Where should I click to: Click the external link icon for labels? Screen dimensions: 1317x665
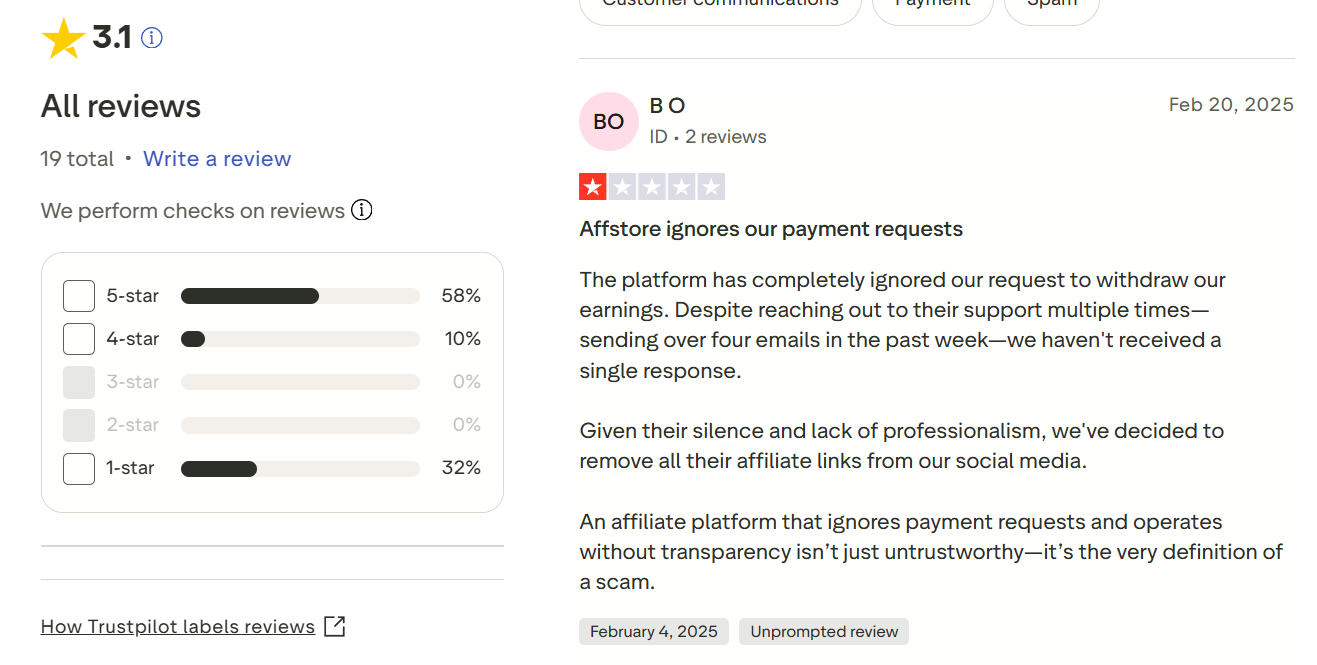pos(336,627)
